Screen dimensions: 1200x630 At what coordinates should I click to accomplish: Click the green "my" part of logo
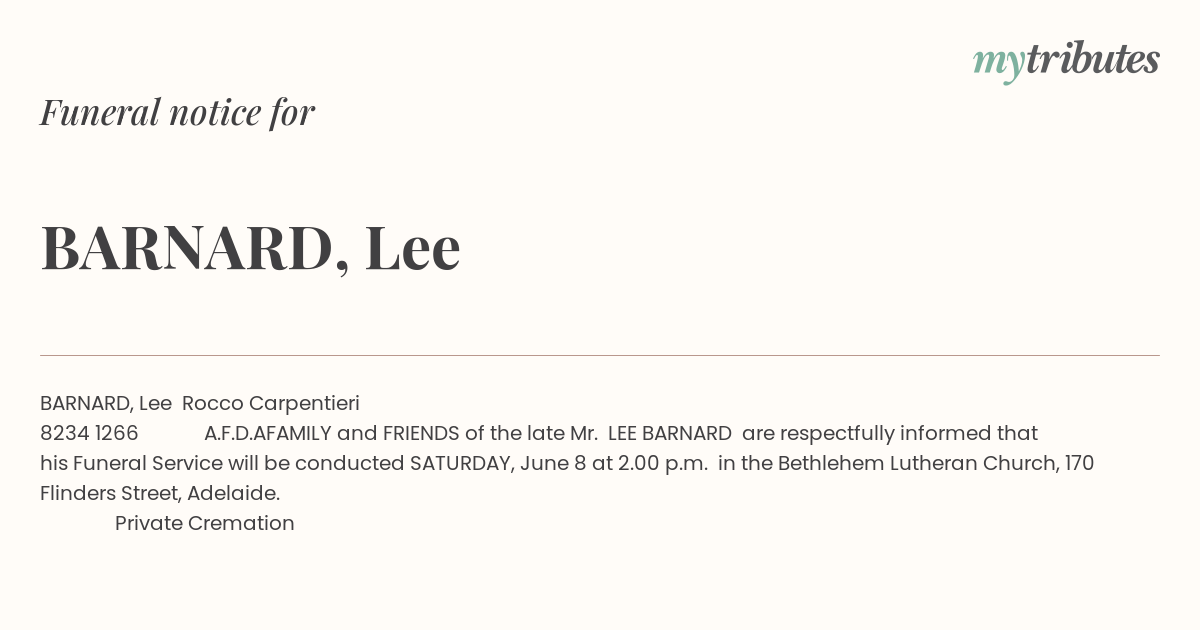tap(999, 65)
